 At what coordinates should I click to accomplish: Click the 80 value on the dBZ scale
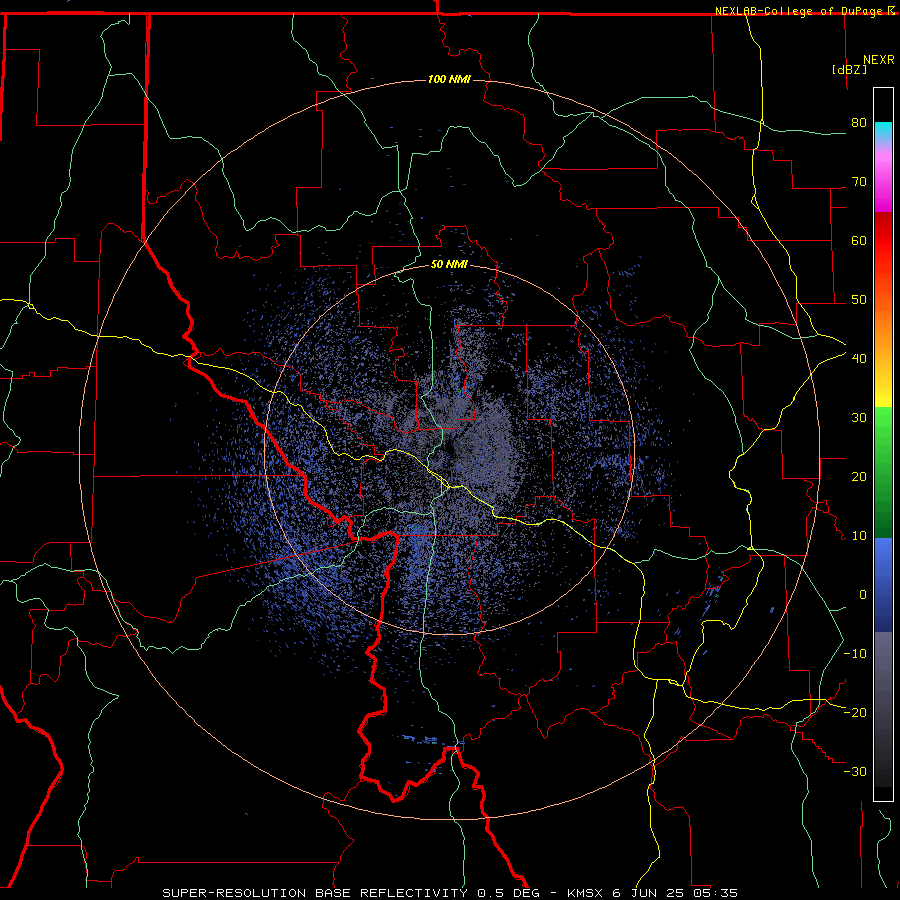point(859,123)
